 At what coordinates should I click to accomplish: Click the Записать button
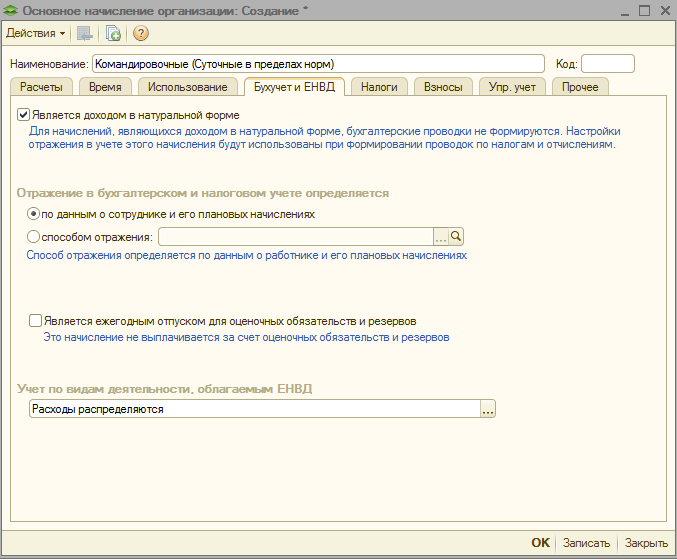[x=586, y=543]
